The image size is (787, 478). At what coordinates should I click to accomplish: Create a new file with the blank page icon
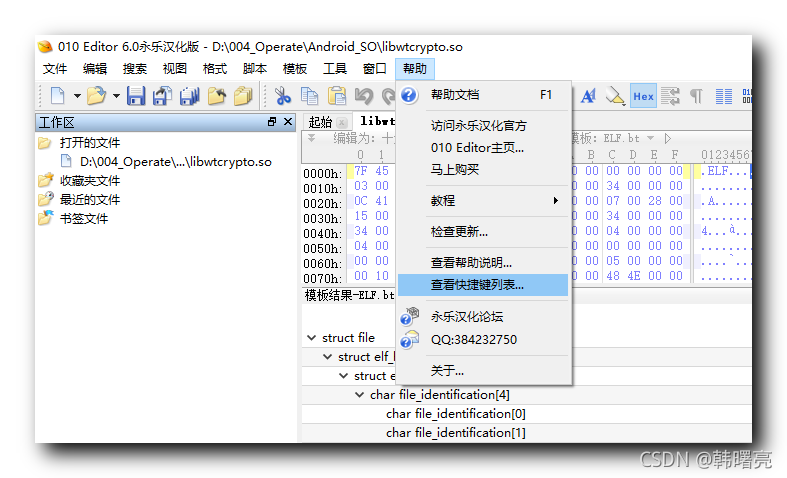pos(58,95)
